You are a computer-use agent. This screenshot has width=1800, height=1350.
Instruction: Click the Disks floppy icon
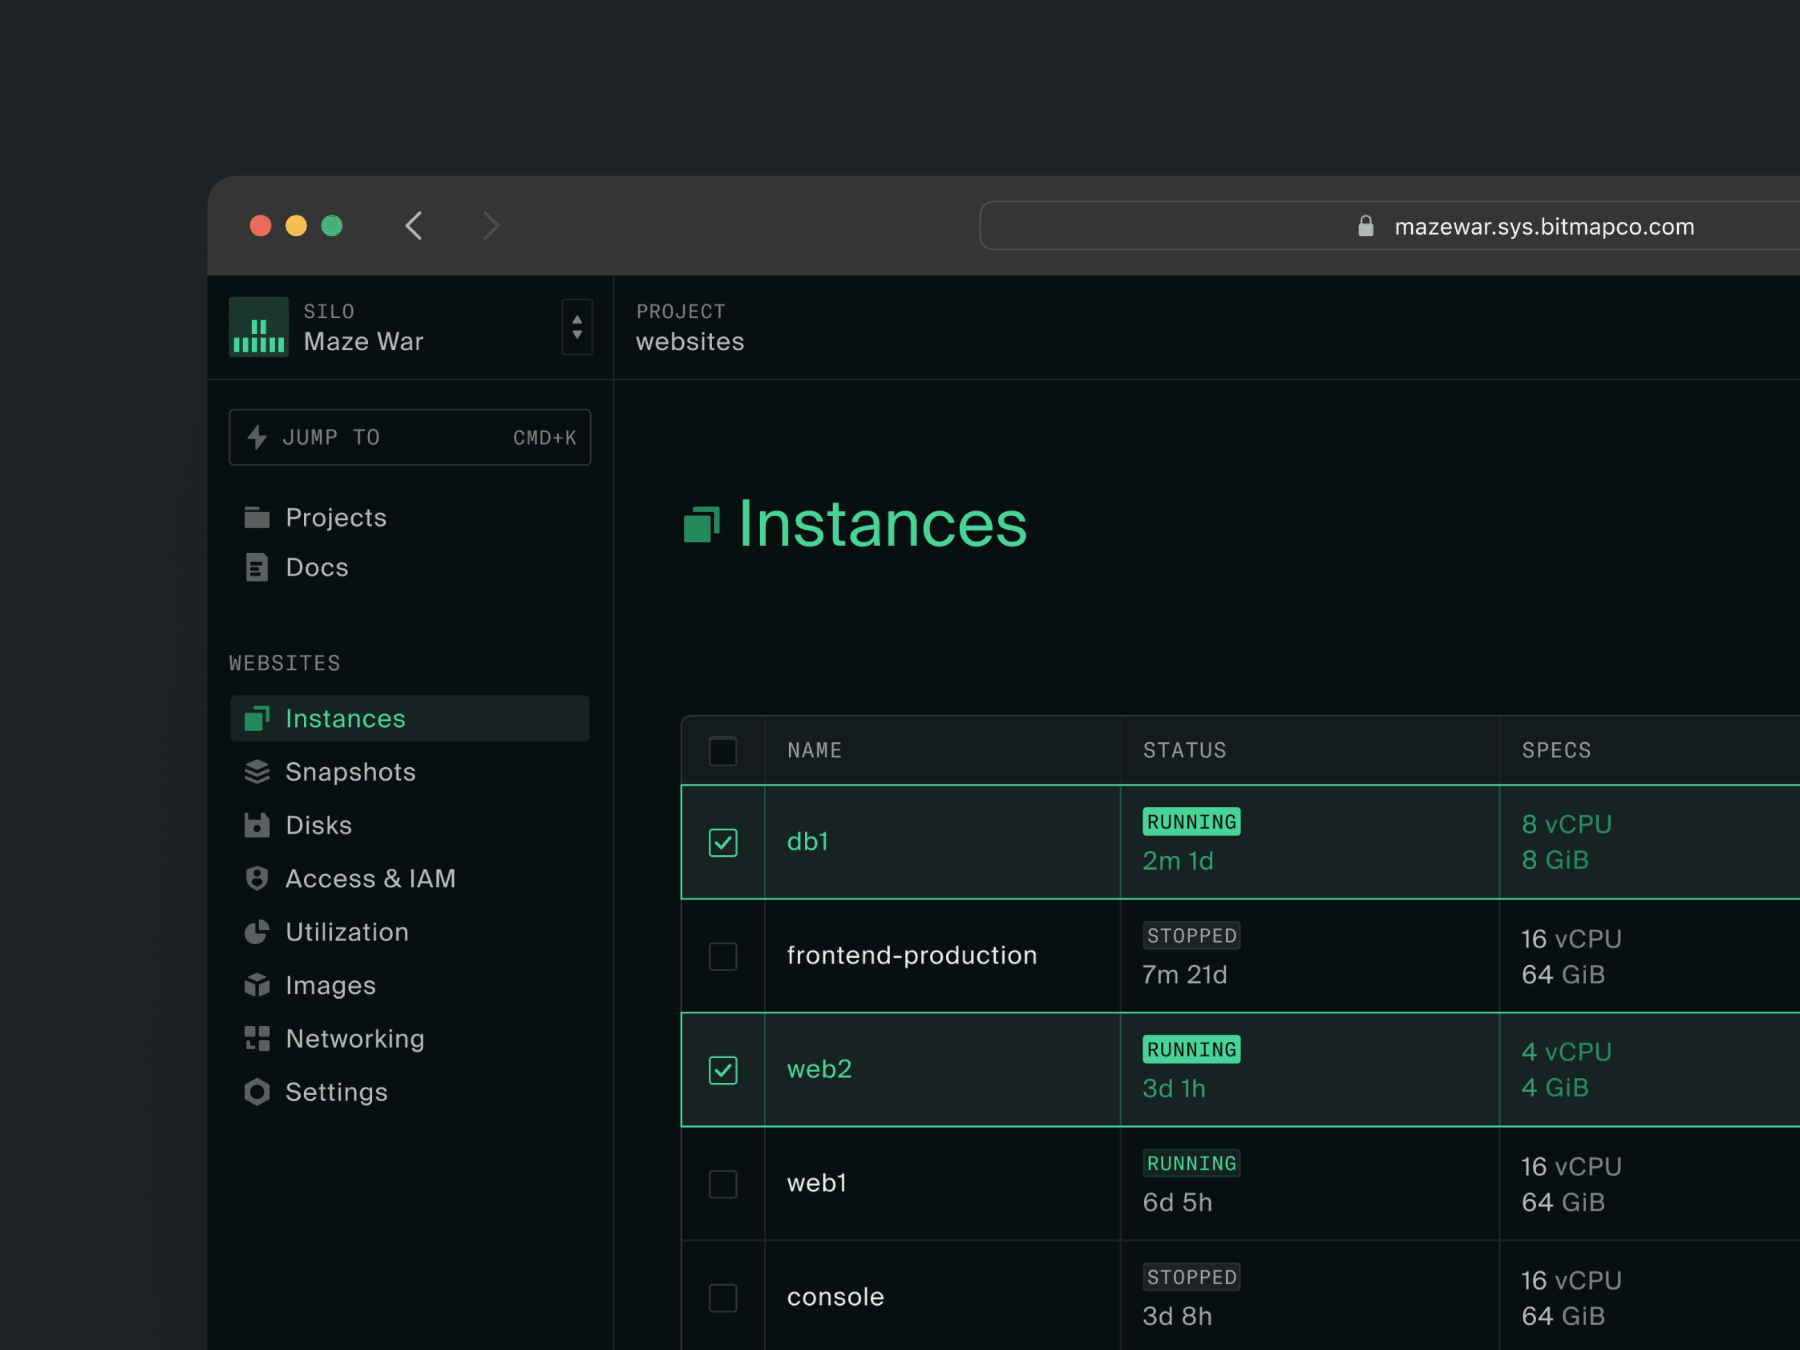[257, 825]
